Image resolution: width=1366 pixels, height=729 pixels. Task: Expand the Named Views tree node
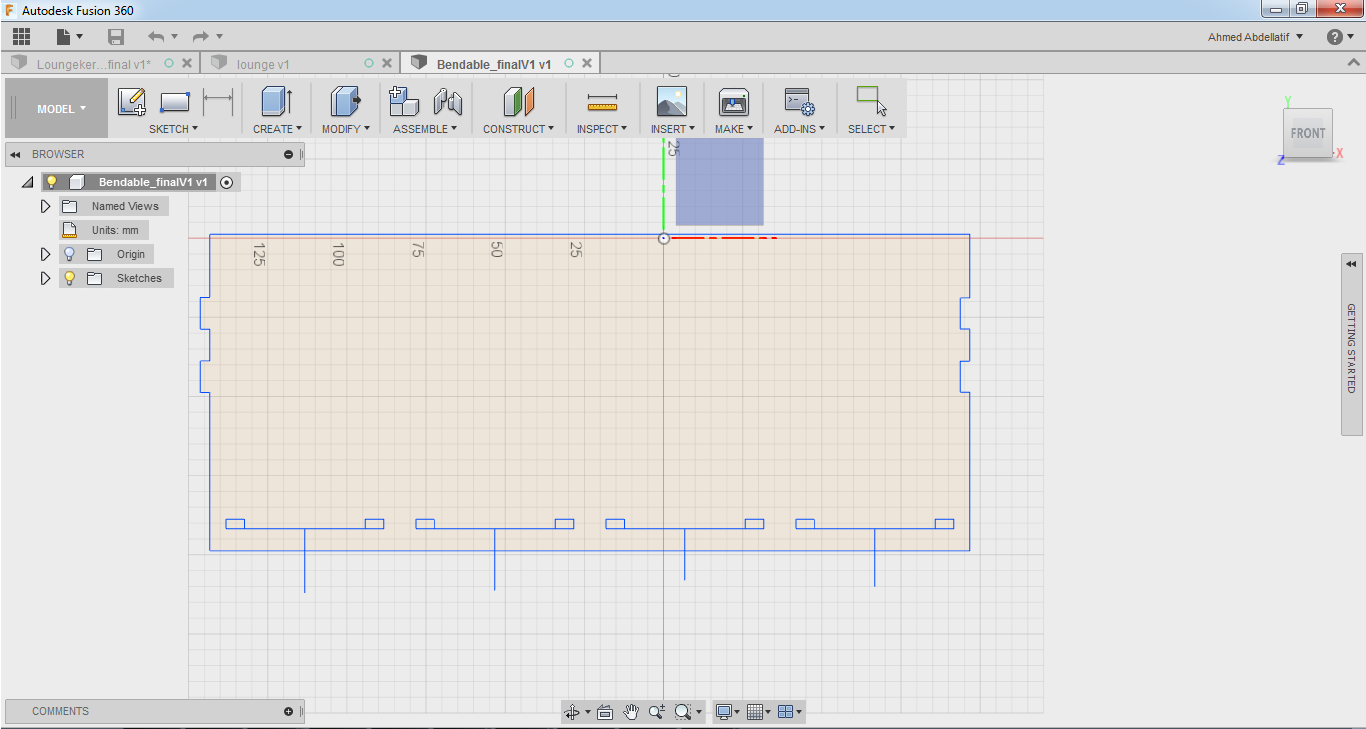pyautogui.click(x=45, y=206)
